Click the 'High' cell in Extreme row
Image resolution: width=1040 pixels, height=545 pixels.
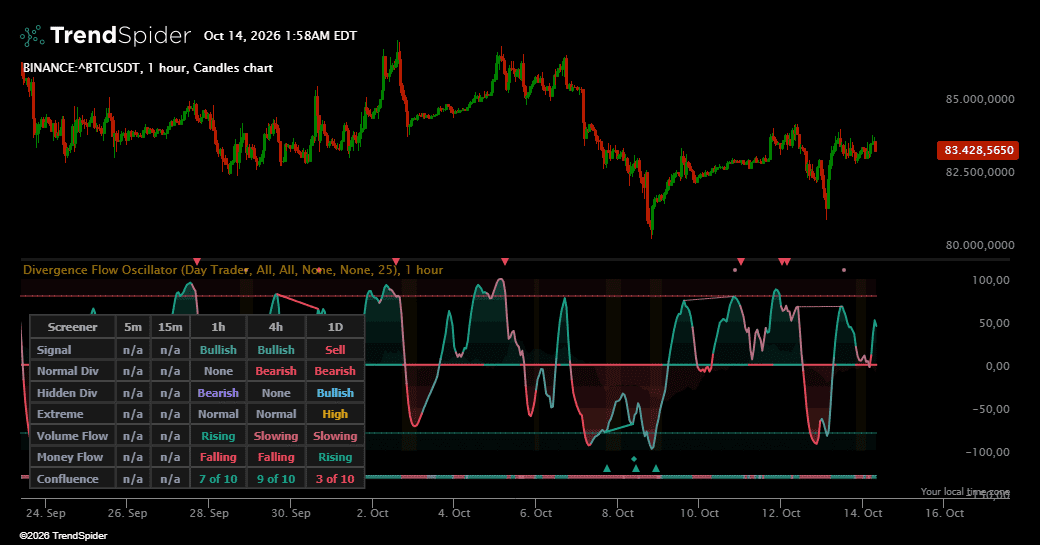335,414
